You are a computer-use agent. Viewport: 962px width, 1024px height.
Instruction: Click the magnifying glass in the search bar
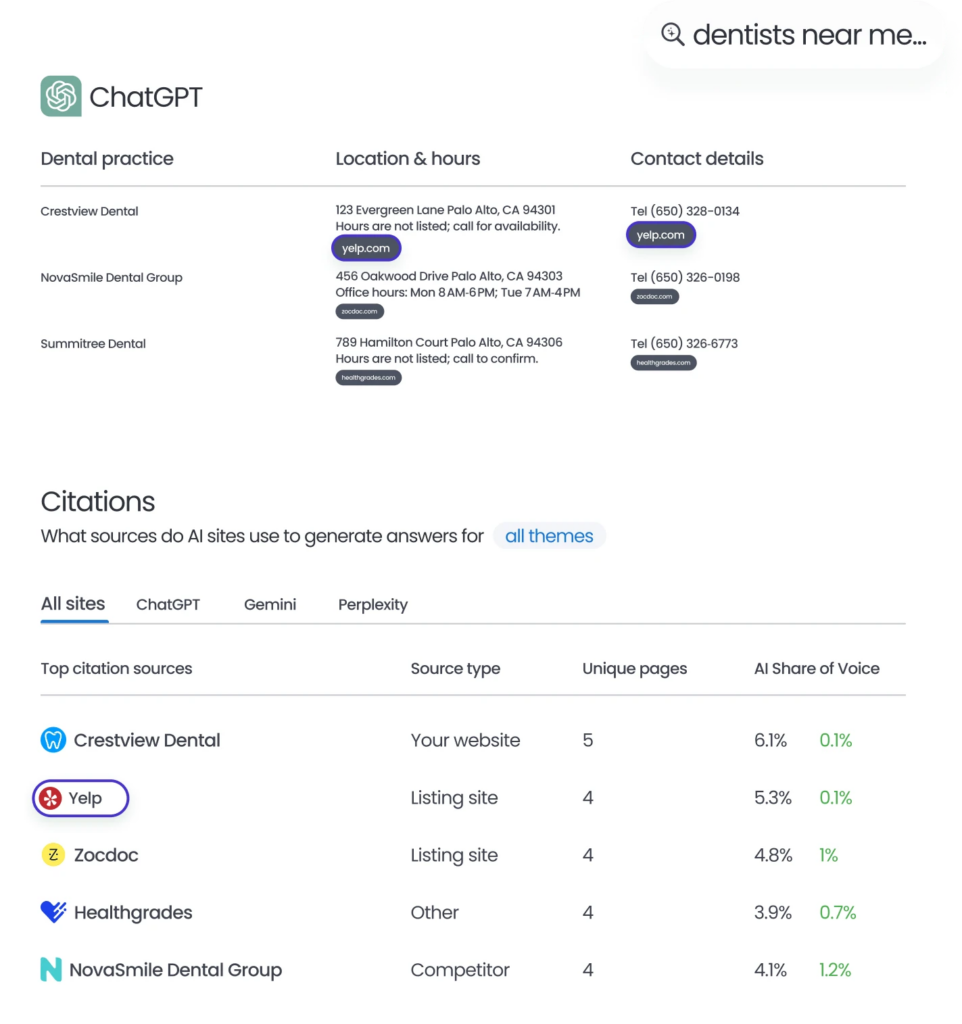673,34
